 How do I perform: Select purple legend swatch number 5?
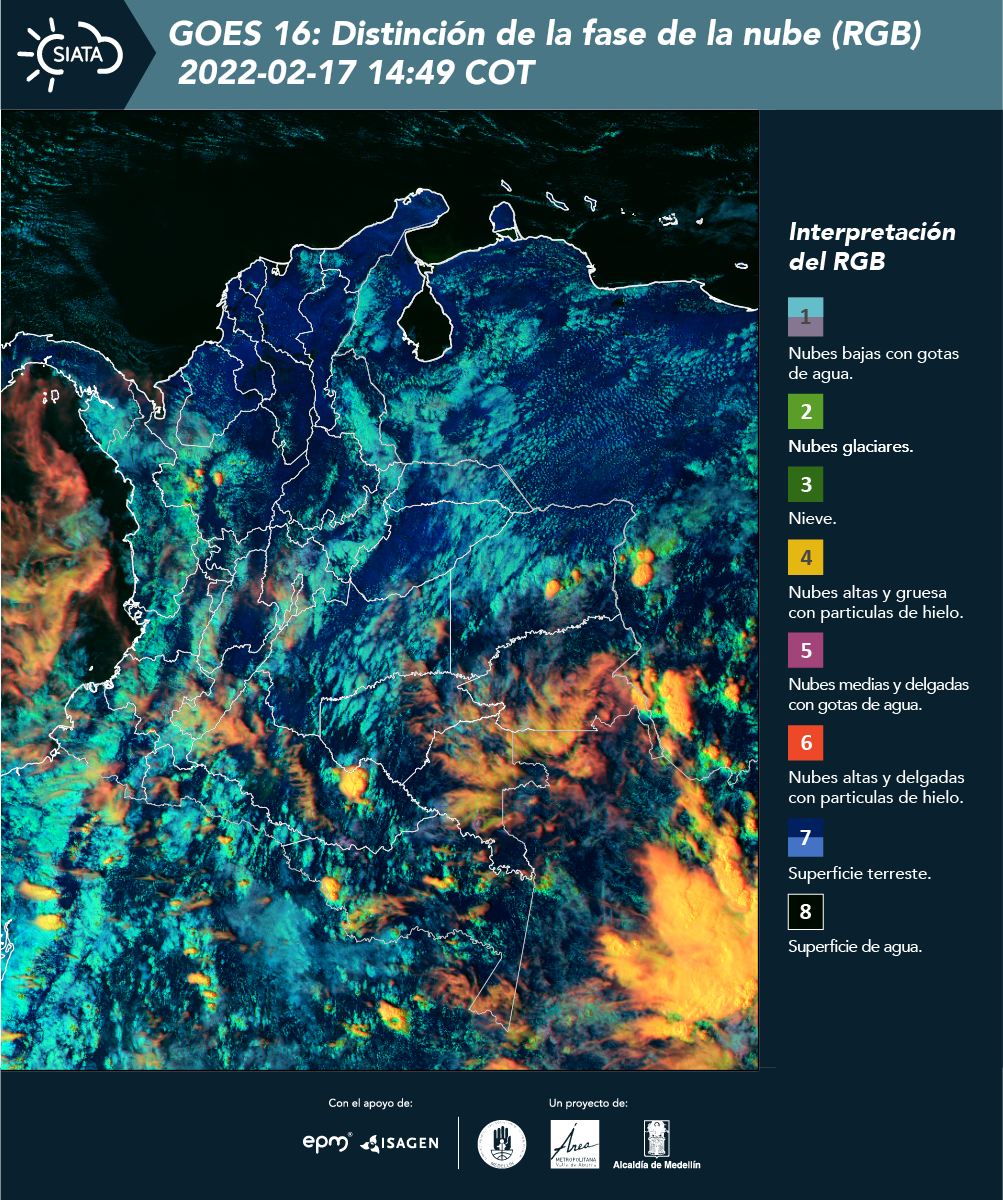click(805, 650)
